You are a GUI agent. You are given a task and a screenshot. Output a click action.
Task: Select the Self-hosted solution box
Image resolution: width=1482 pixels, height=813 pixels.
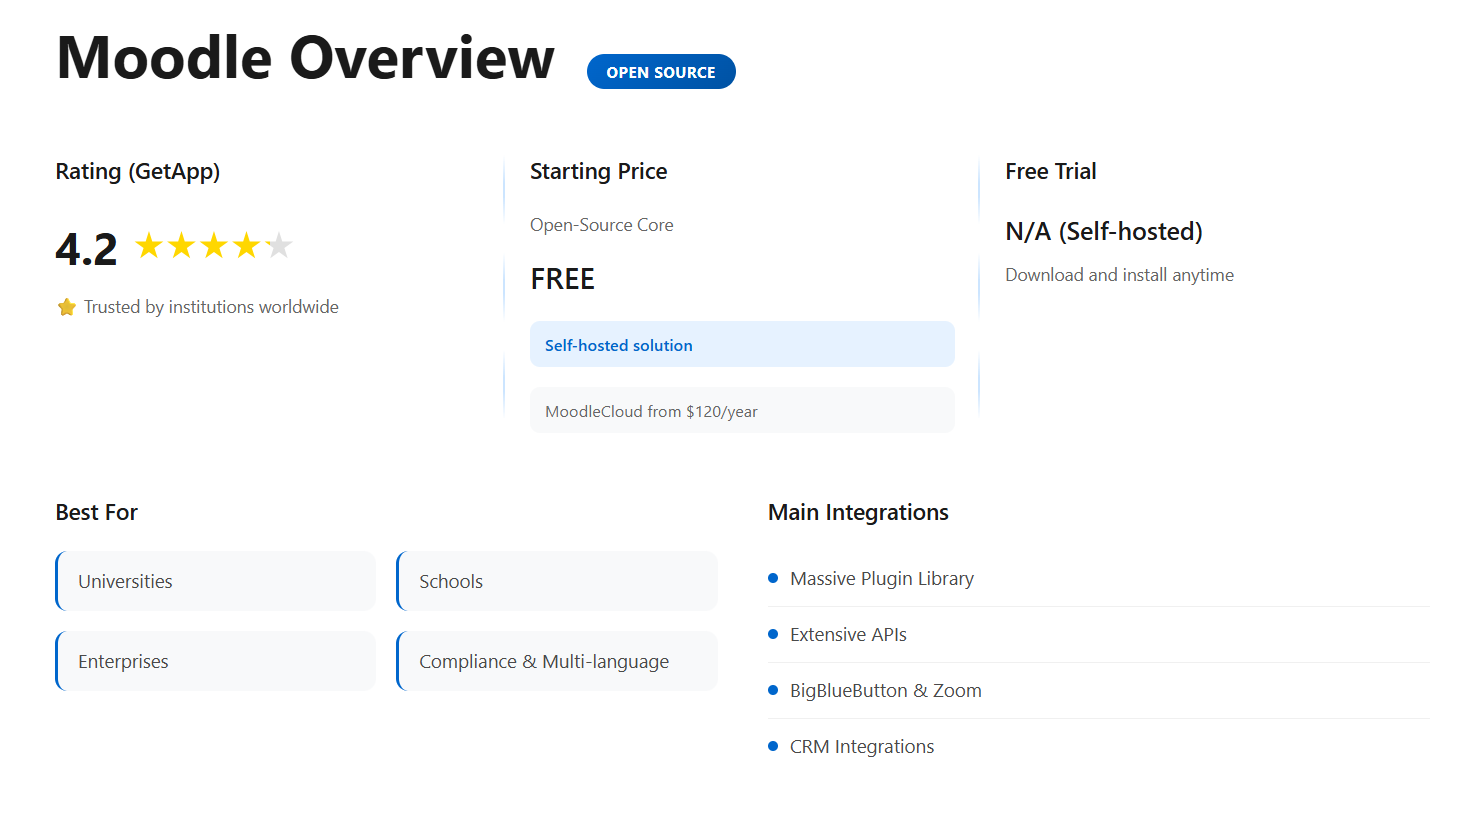click(742, 344)
